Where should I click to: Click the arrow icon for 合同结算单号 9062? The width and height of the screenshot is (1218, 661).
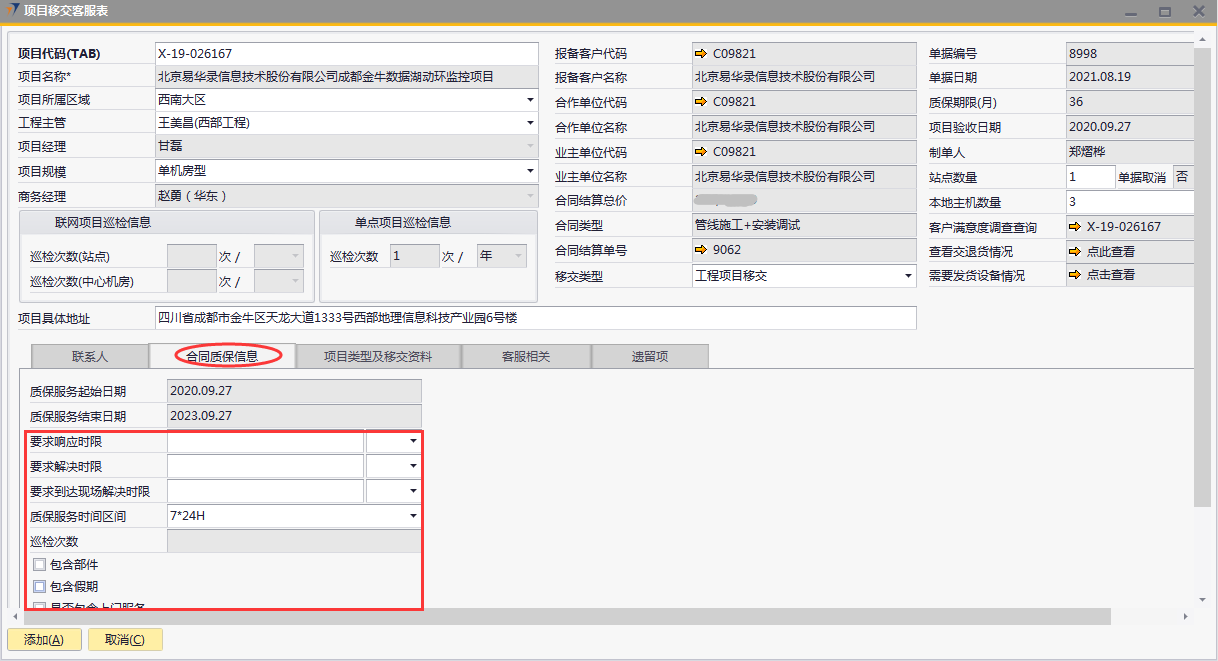click(x=701, y=250)
